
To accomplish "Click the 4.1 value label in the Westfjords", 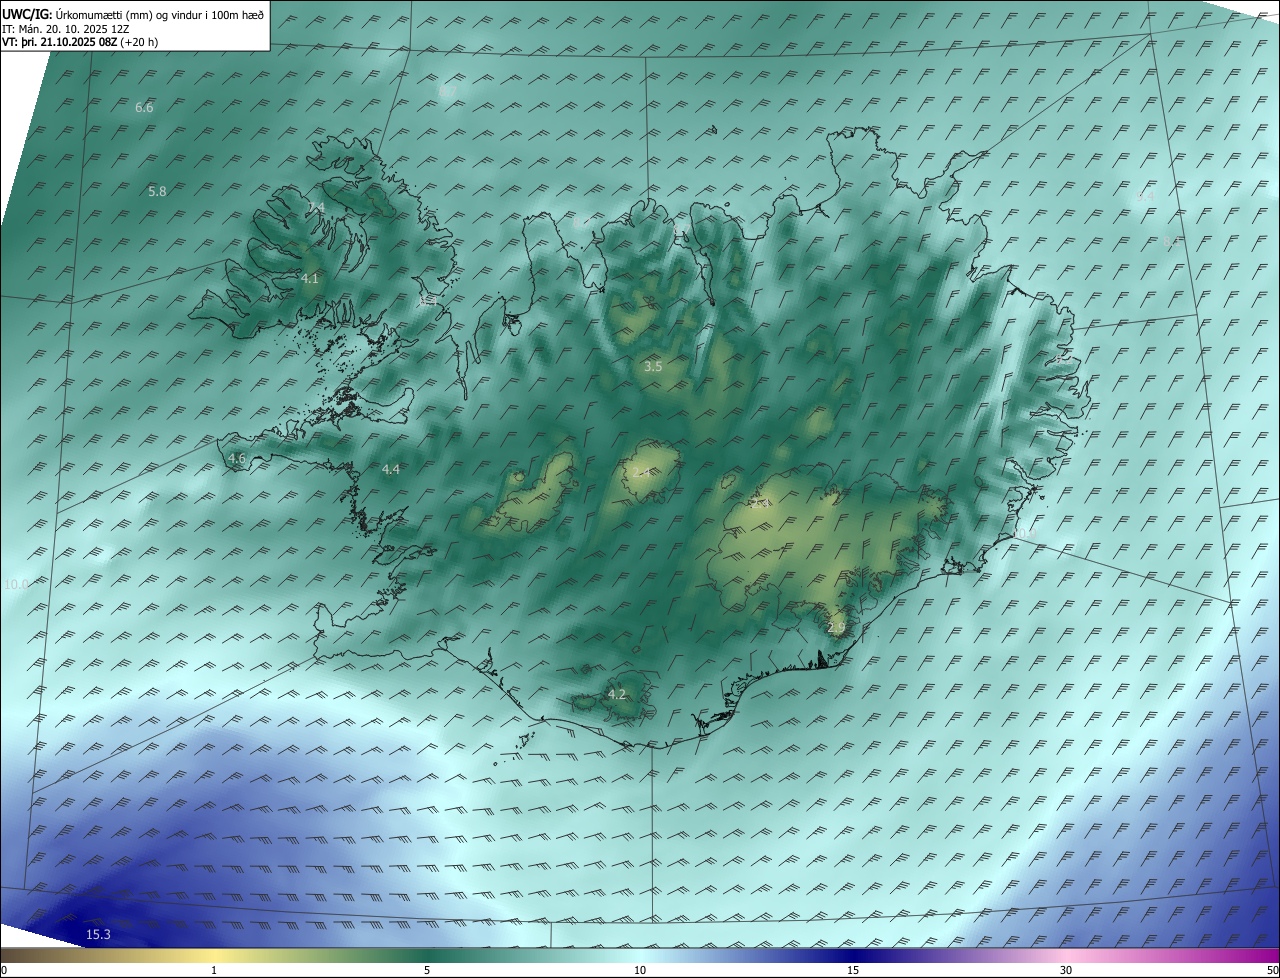I will click(309, 278).
